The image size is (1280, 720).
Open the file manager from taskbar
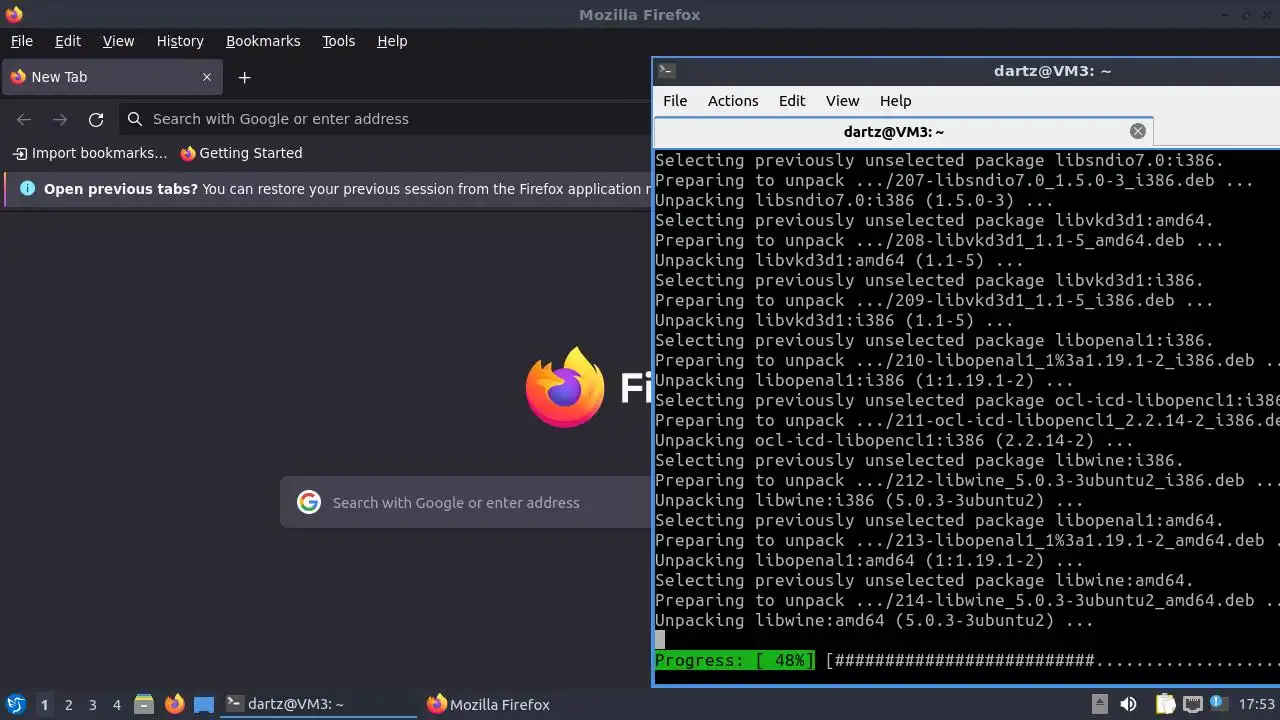coord(144,704)
